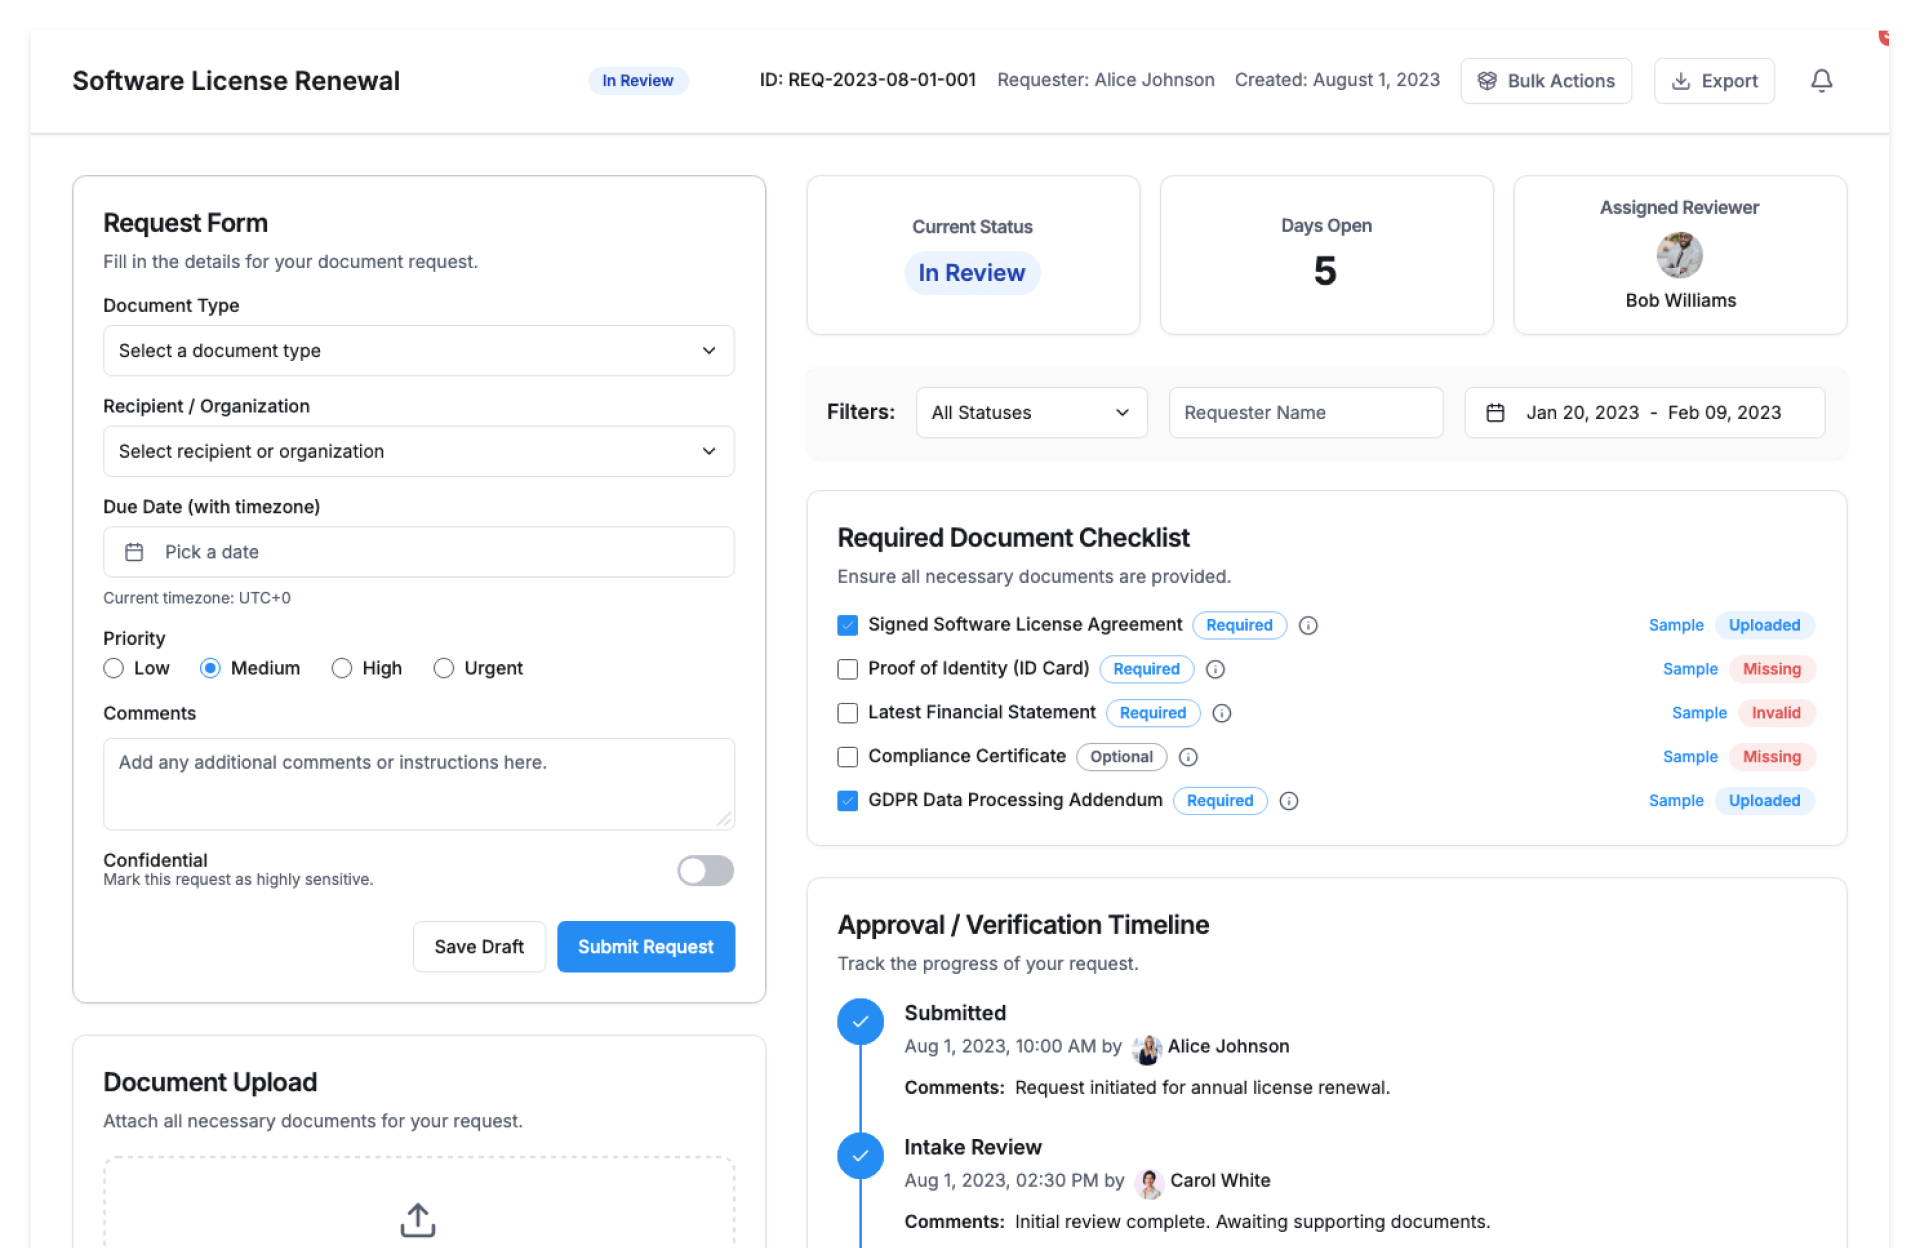The width and height of the screenshot is (1920, 1248).
Task: Open the Document Type dropdown
Action: point(418,351)
